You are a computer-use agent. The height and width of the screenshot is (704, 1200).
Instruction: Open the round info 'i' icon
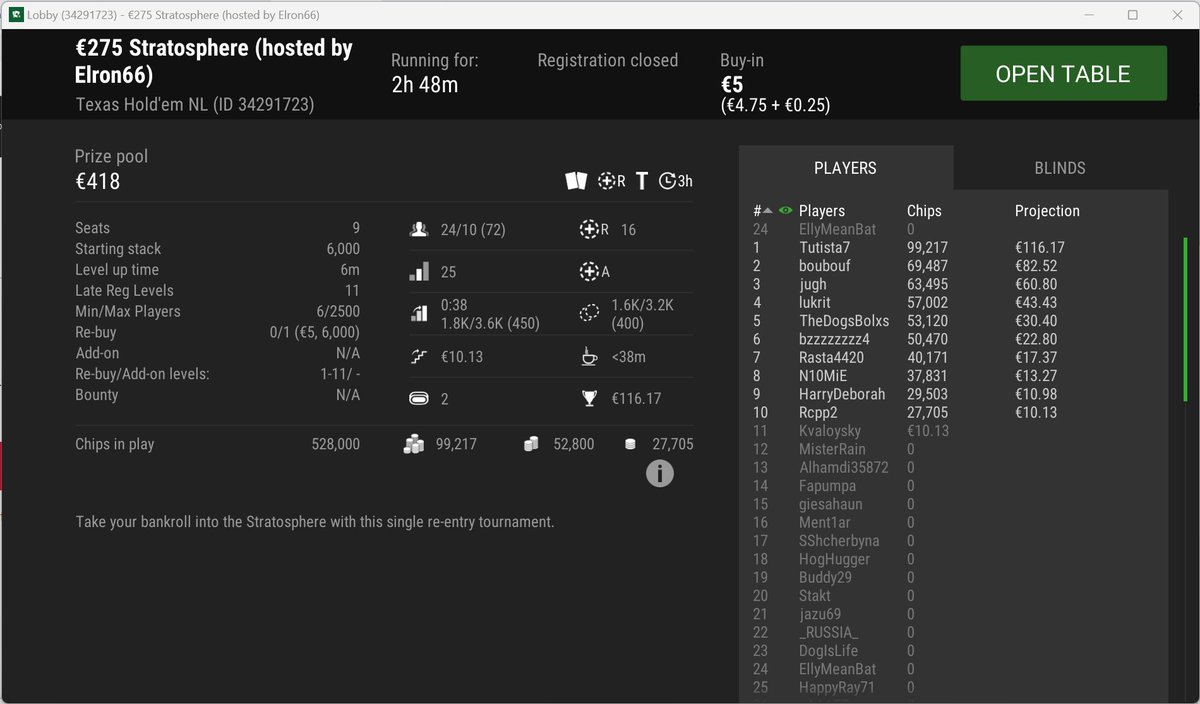click(660, 473)
